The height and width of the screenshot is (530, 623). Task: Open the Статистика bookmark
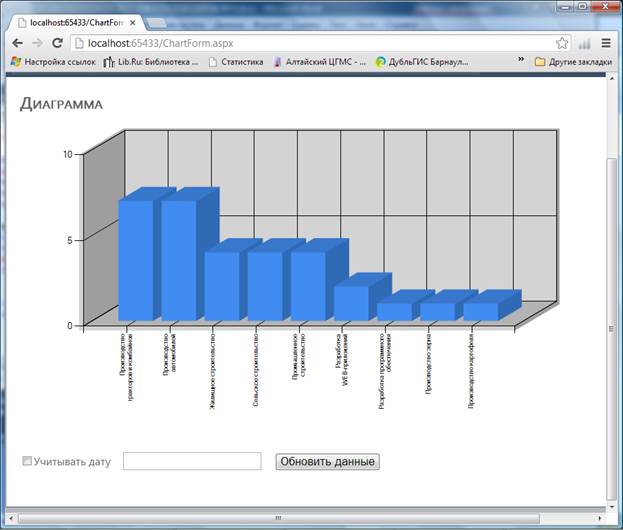point(236,62)
